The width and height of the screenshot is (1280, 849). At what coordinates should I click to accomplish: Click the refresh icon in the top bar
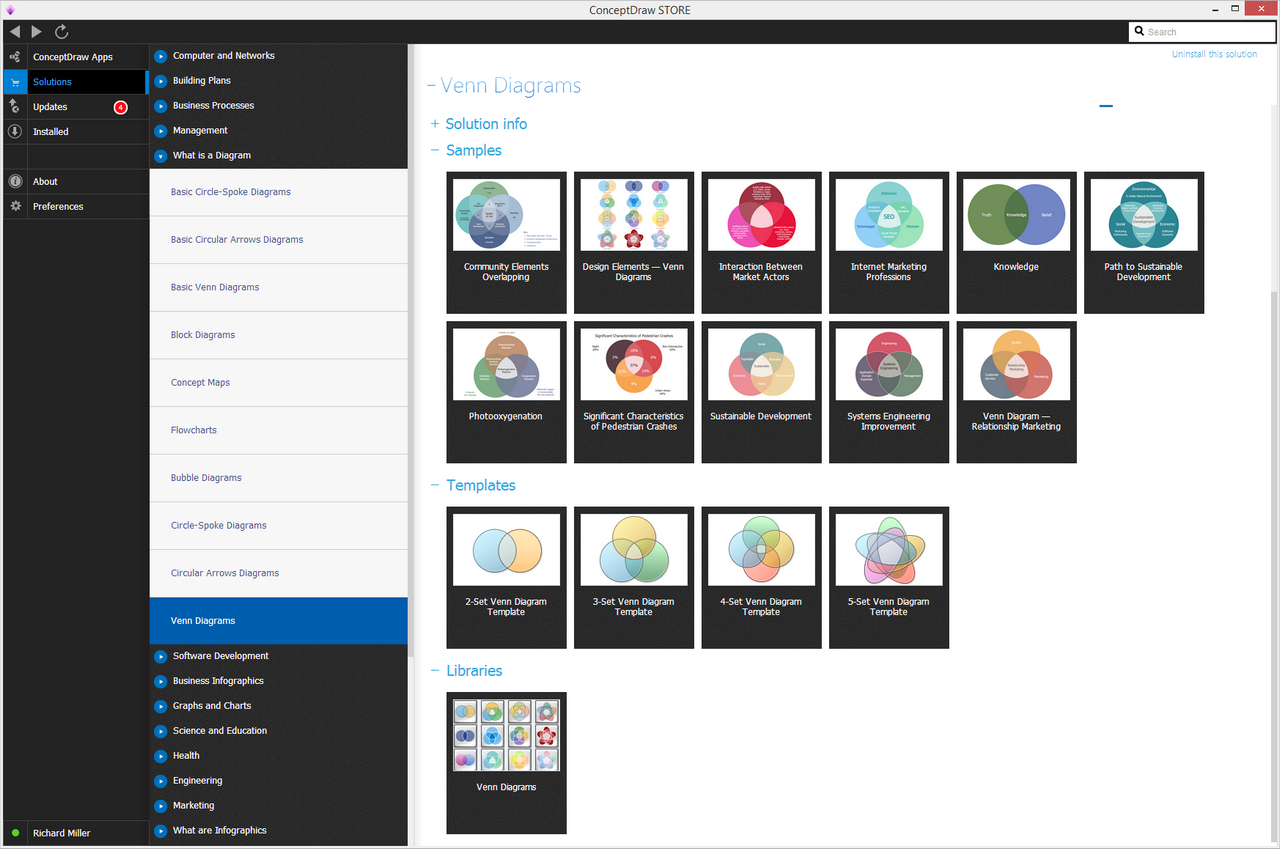pos(62,32)
